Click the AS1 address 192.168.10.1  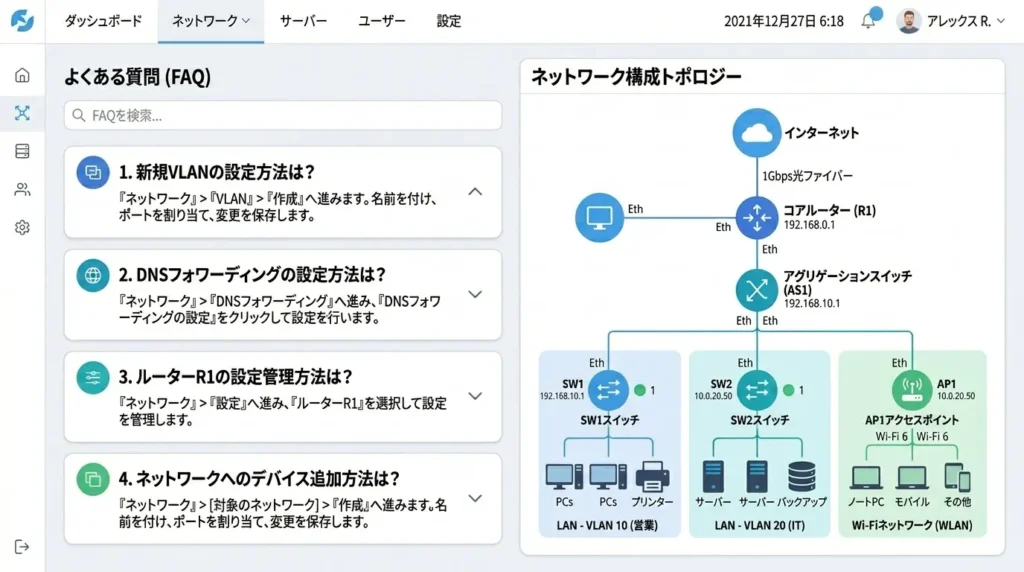tap(812, 304)
